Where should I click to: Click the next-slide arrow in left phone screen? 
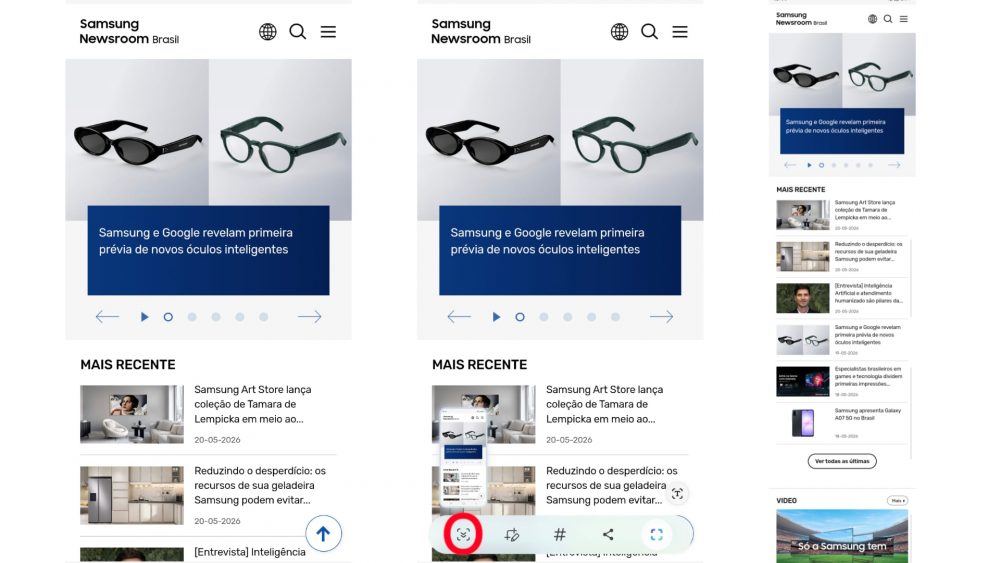tap(309, 316)
